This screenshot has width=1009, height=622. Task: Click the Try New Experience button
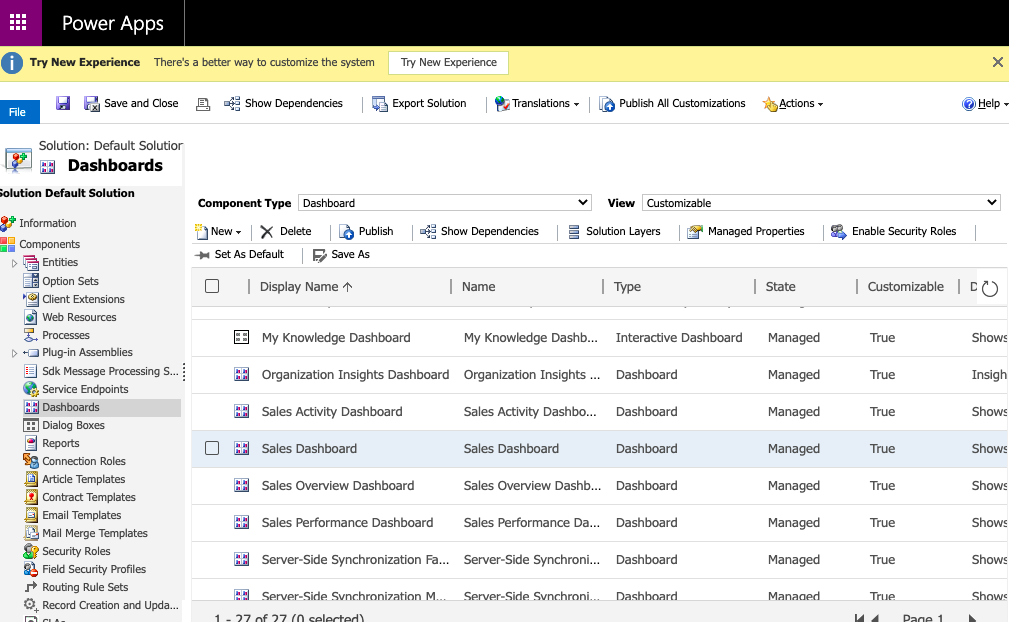[x=449, y=62]
